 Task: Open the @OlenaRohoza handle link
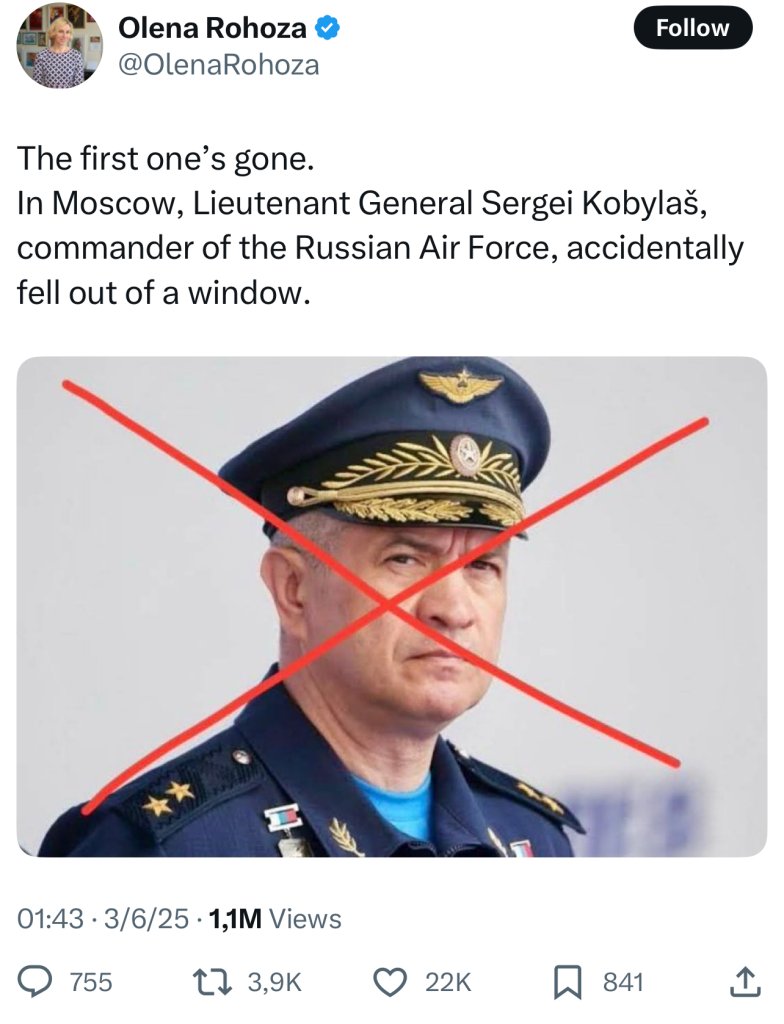[218, 65]
